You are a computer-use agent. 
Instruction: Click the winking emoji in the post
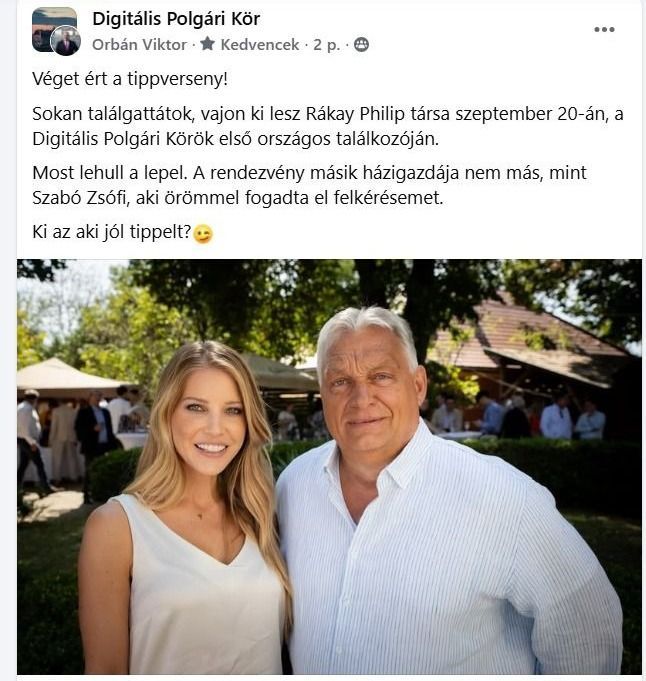coord(203,234)
